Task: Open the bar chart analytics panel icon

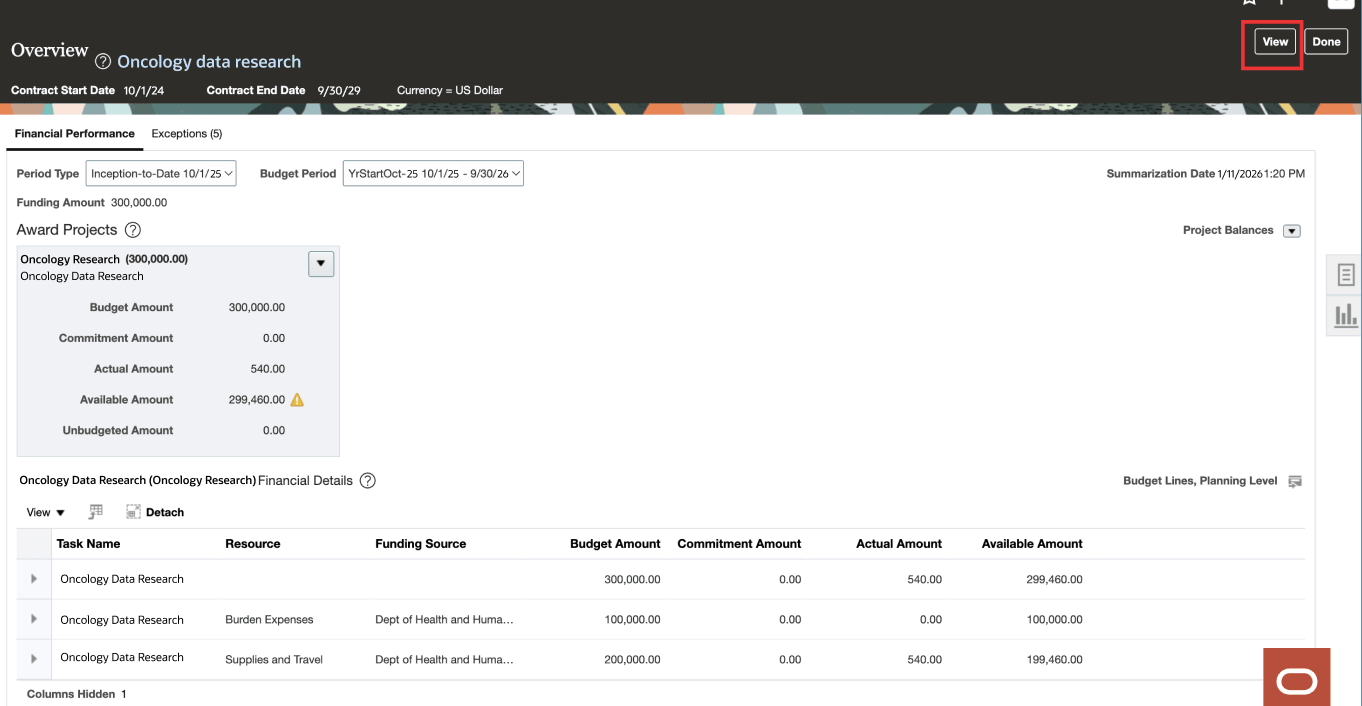Action: pyautogui.click(x=1344, y=315)
